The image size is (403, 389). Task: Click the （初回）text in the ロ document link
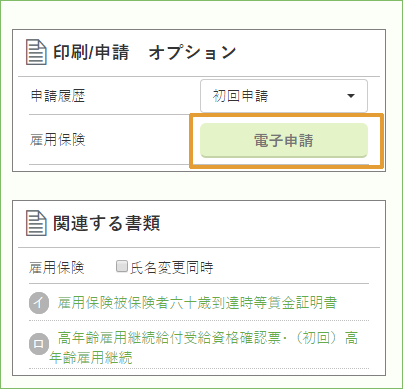[x=316, y=338]
